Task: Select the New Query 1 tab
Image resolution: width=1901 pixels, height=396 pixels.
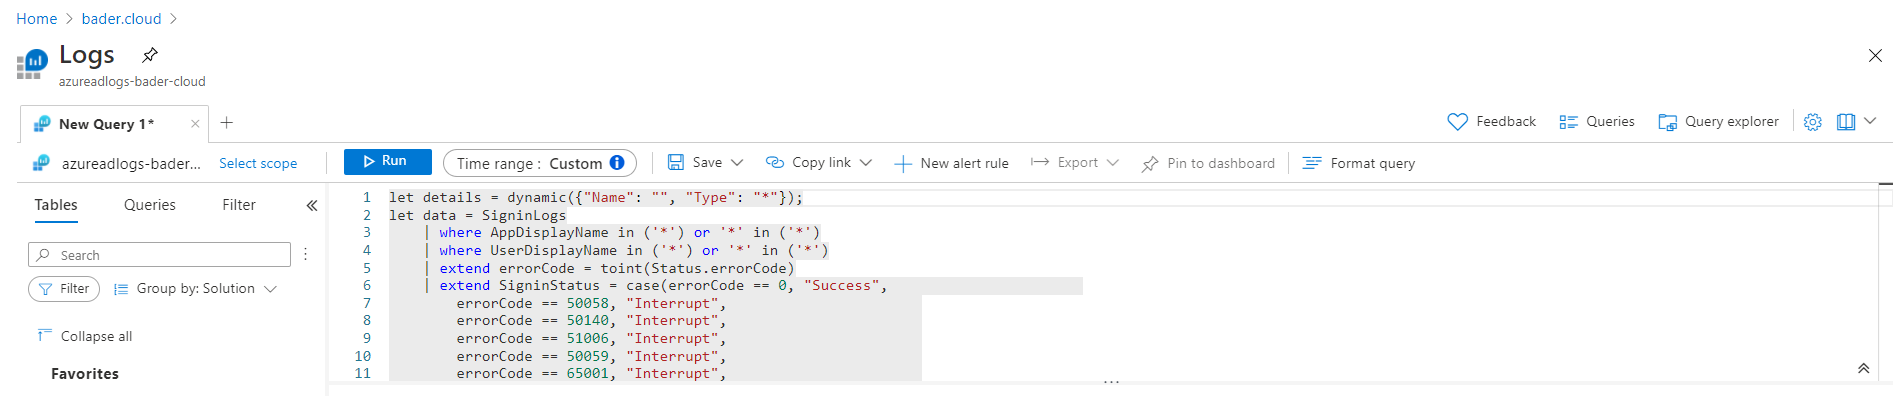Action: point(106,124)
